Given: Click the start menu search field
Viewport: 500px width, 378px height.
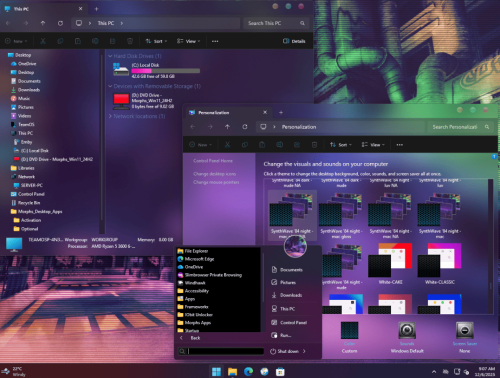Looking at the screenshot, I should click(221, 351).
